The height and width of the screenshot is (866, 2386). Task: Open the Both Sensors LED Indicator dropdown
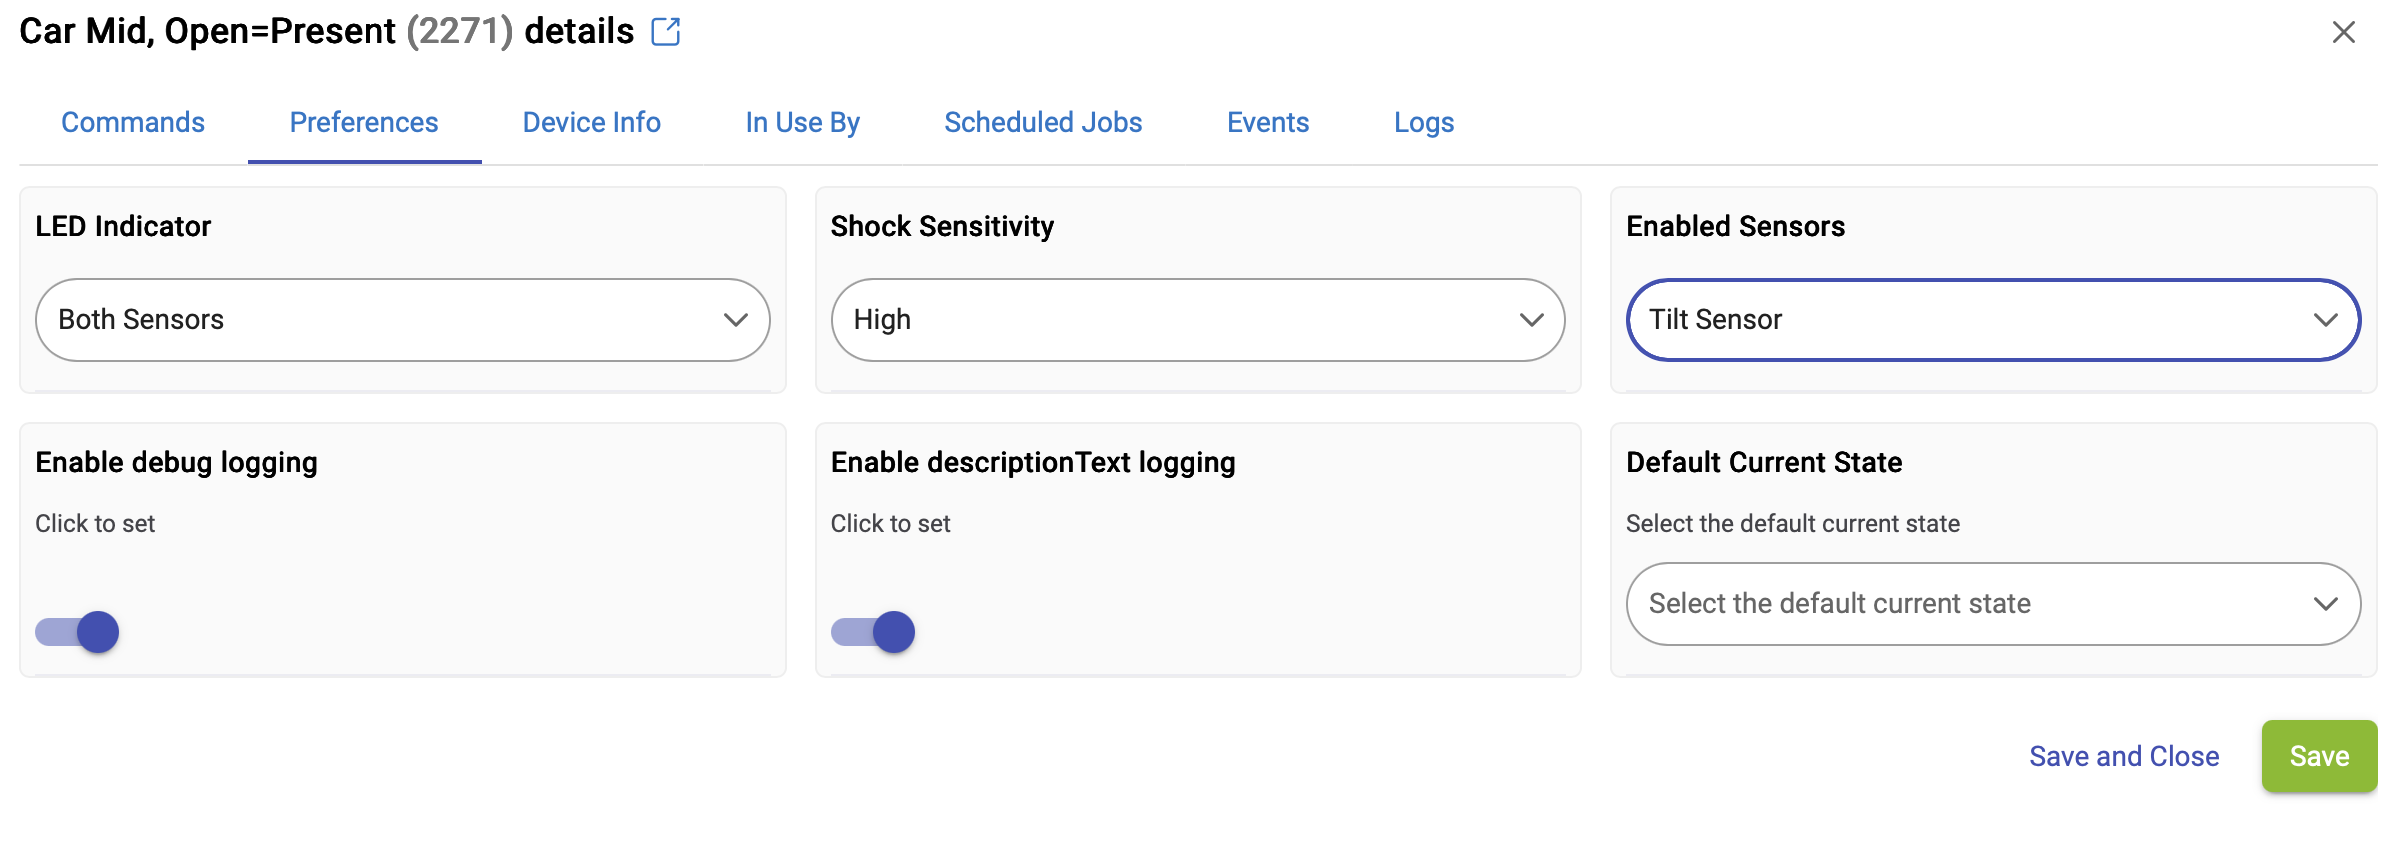(x=403, y=320)
